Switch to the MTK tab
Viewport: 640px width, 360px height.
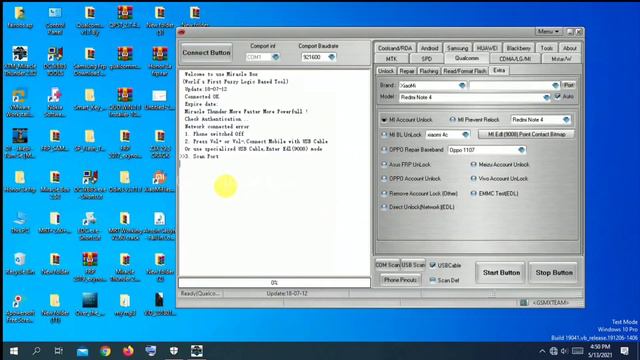tap(391, 59)
